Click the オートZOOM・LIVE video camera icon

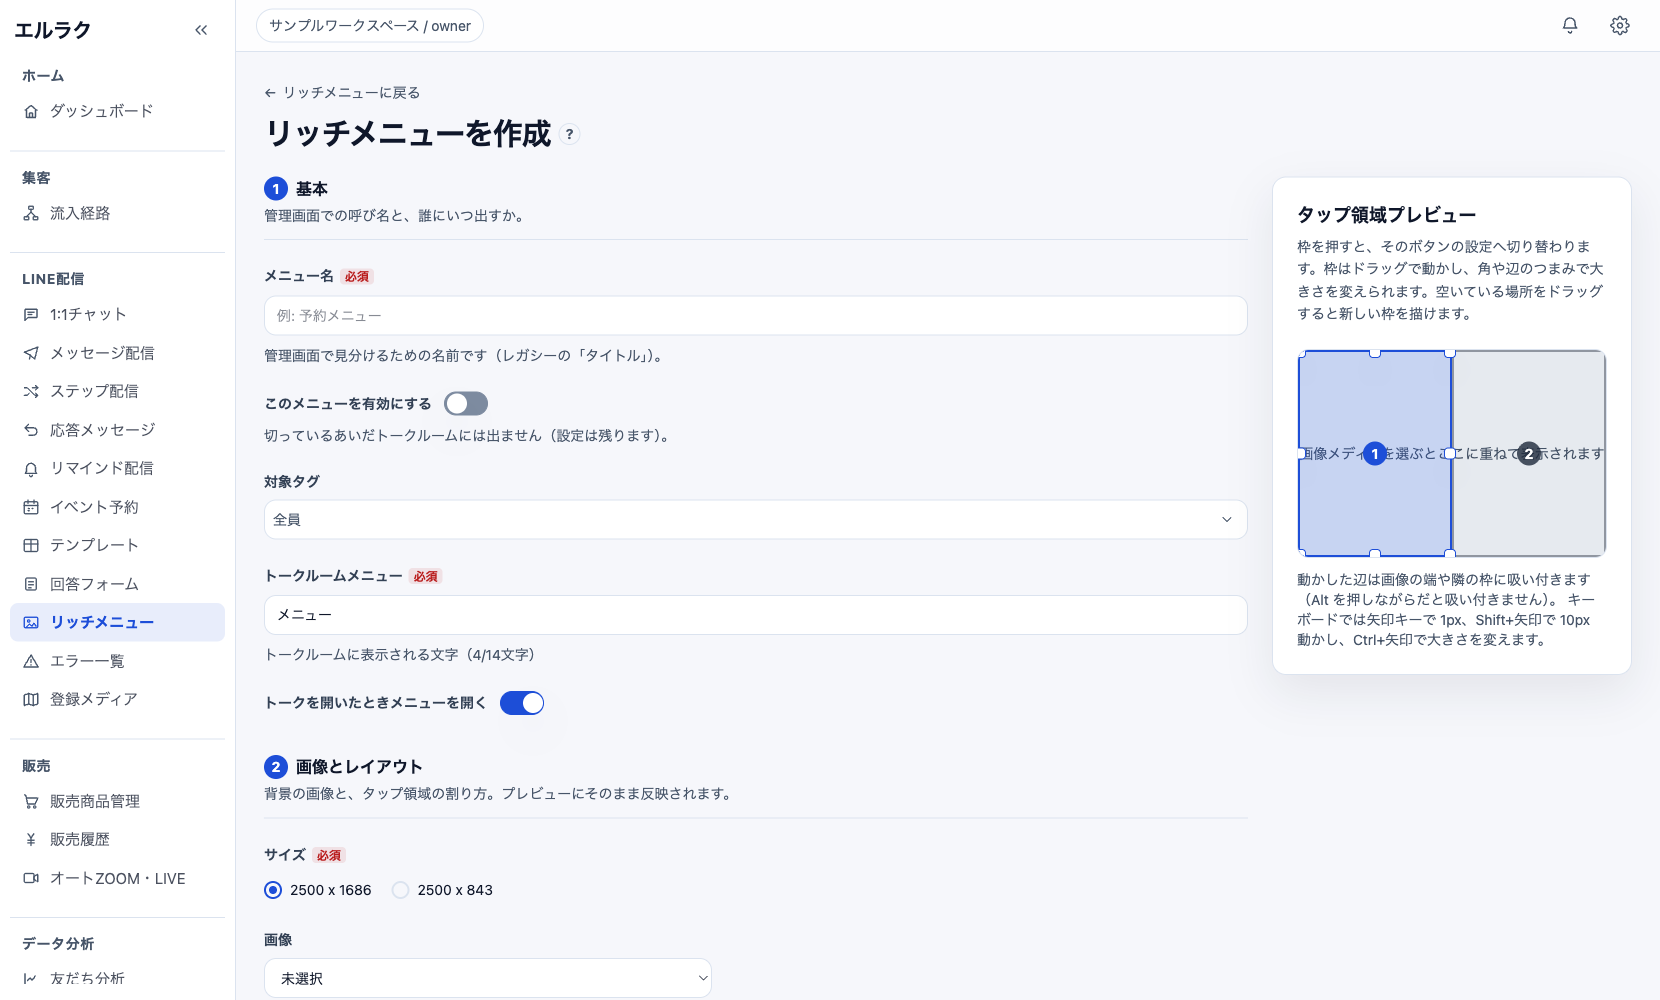[x=31, y=878]
